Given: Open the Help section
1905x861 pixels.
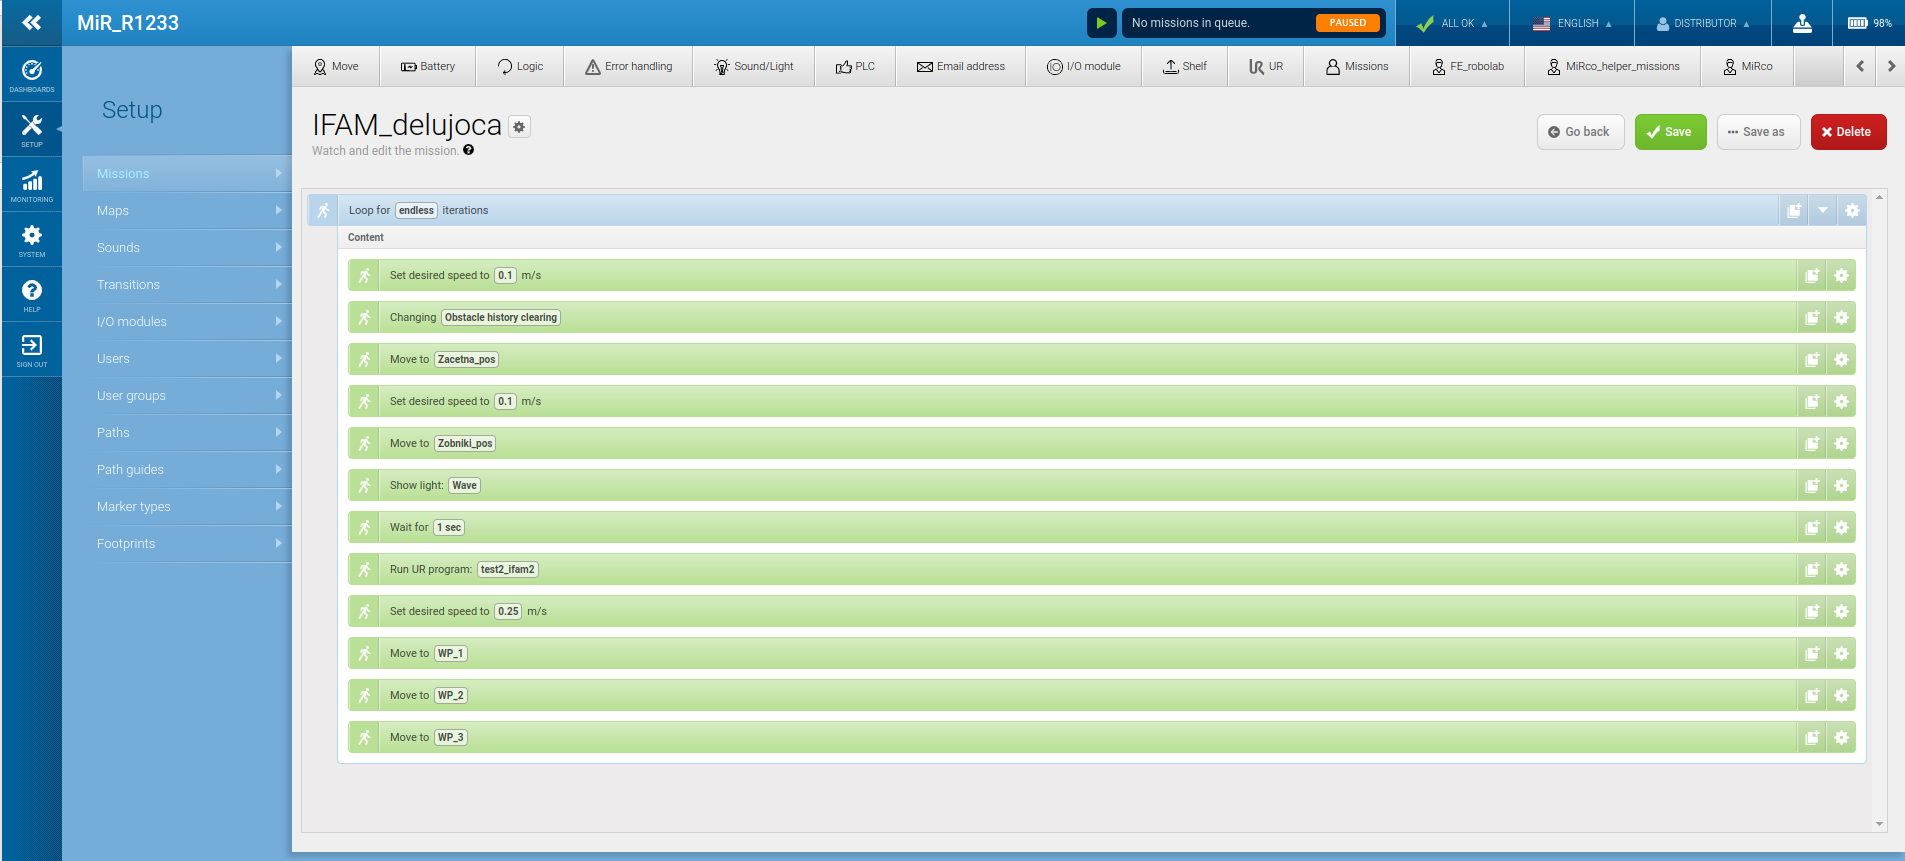Looking at the screenshot, I should (x=32, y=294).
